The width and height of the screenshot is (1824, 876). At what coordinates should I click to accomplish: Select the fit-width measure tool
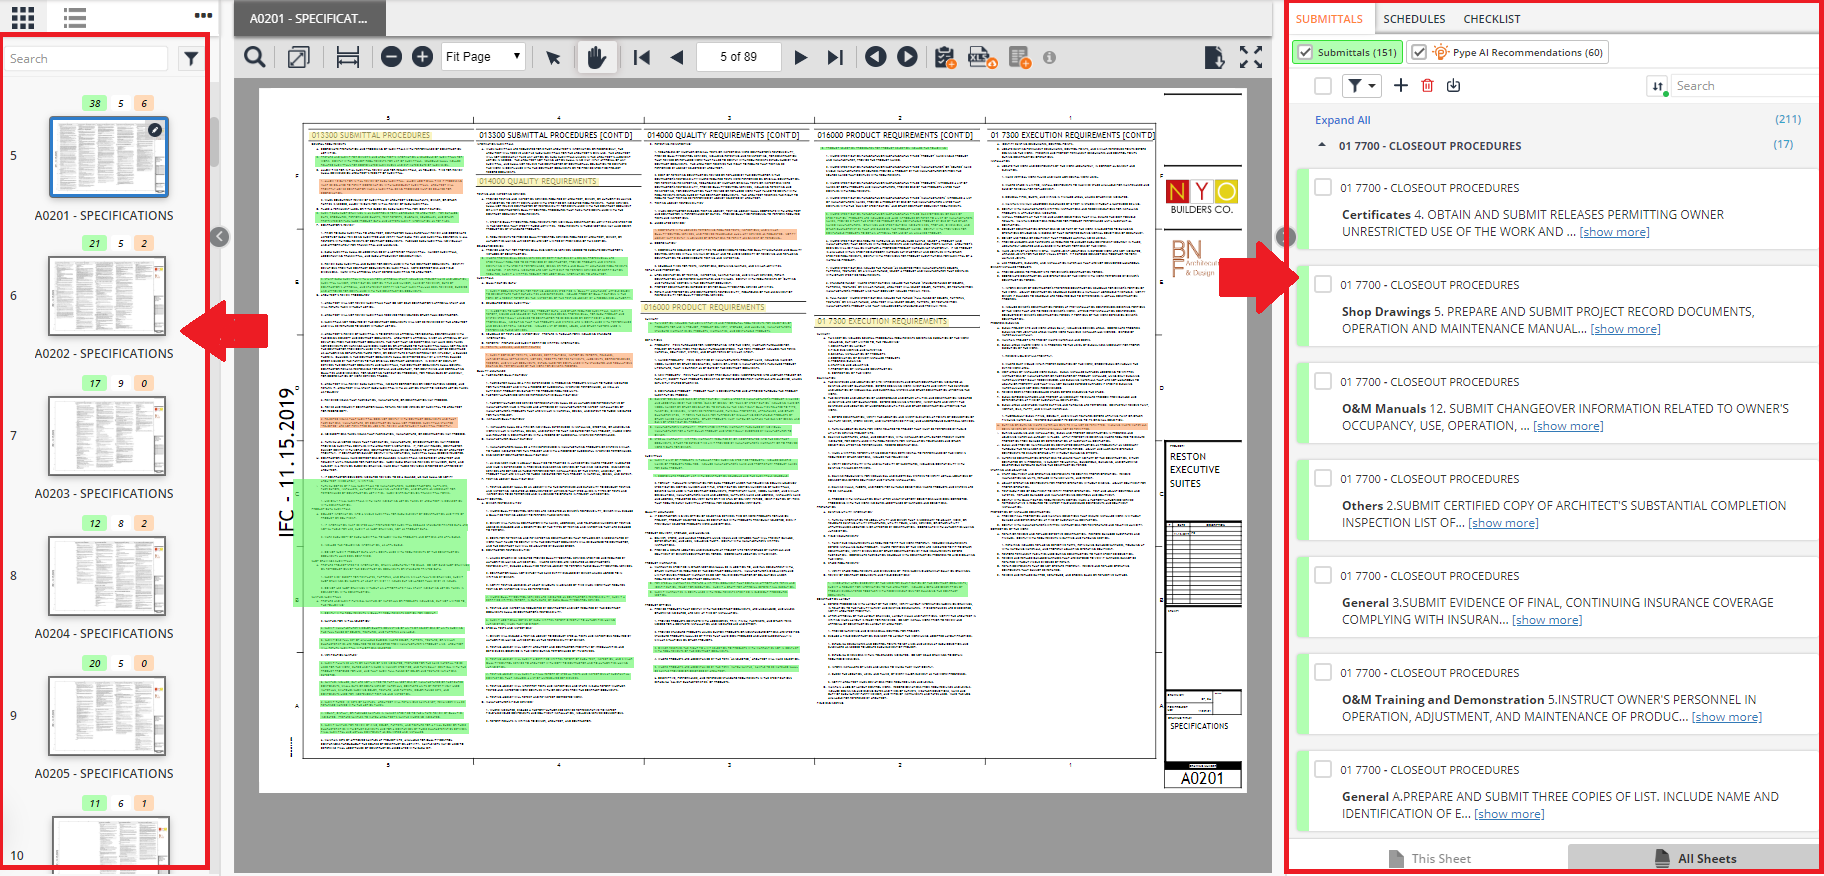point(347,57)
